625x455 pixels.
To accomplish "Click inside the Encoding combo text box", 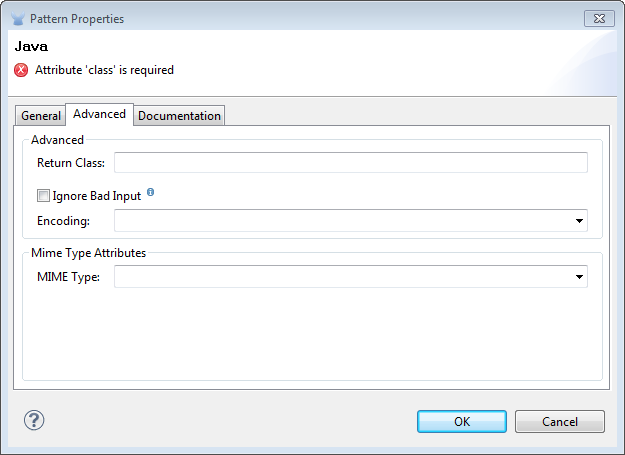I will coord(342,221).
